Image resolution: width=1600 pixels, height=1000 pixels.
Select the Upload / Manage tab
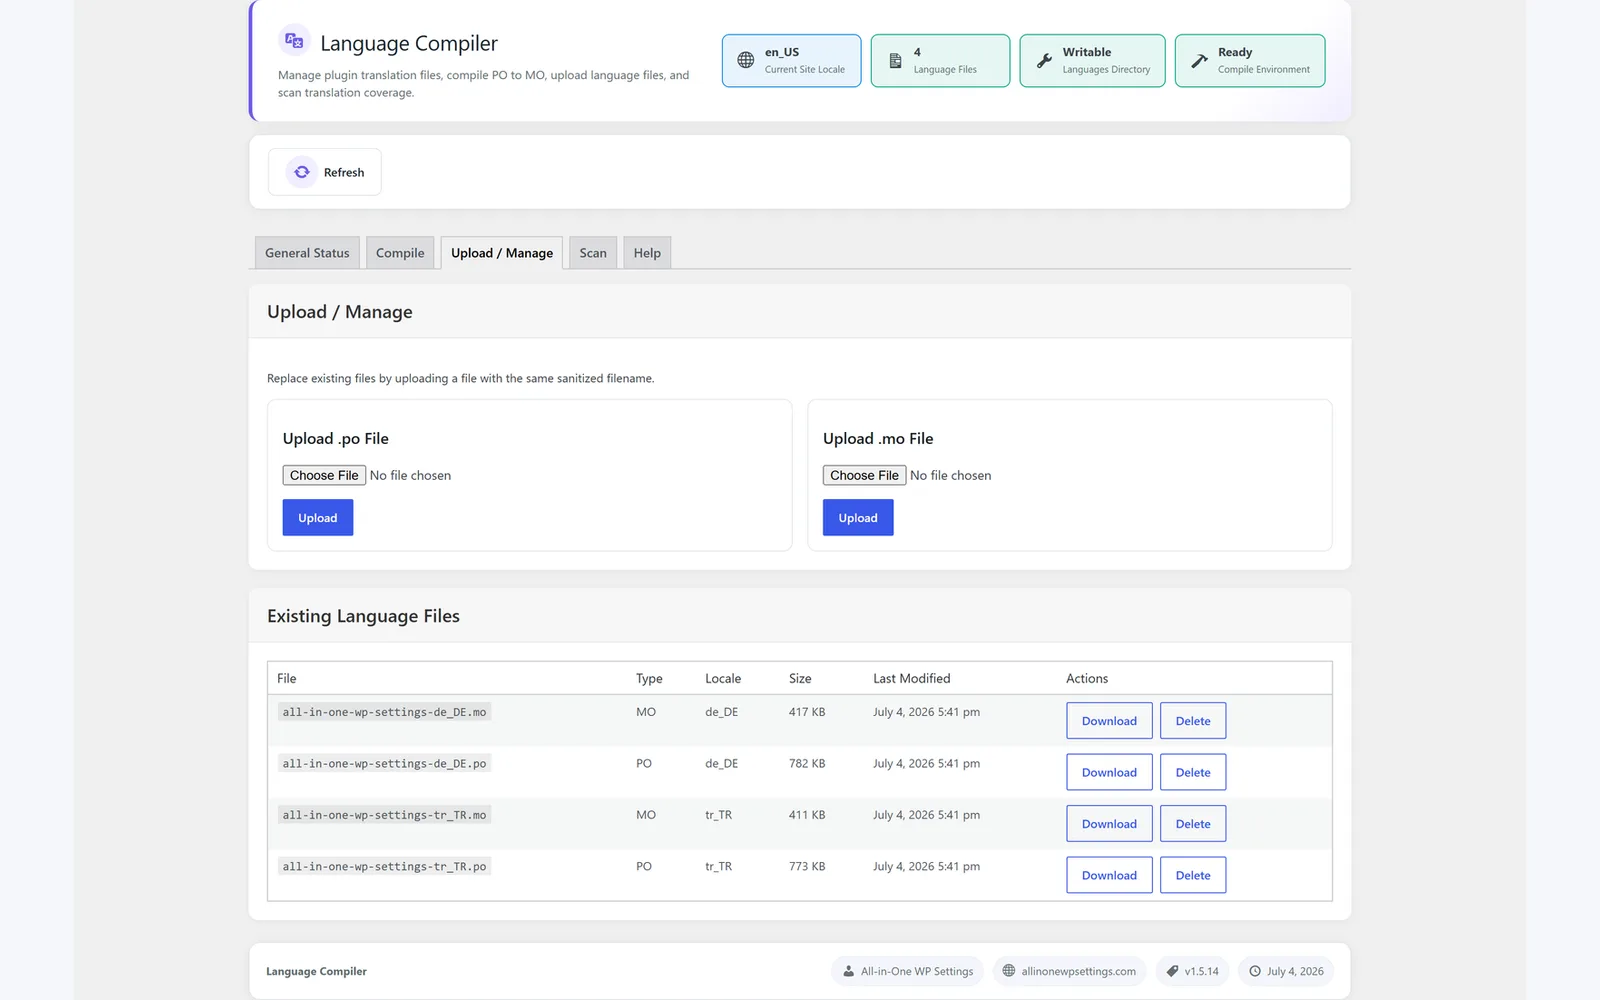click(502, 253)
